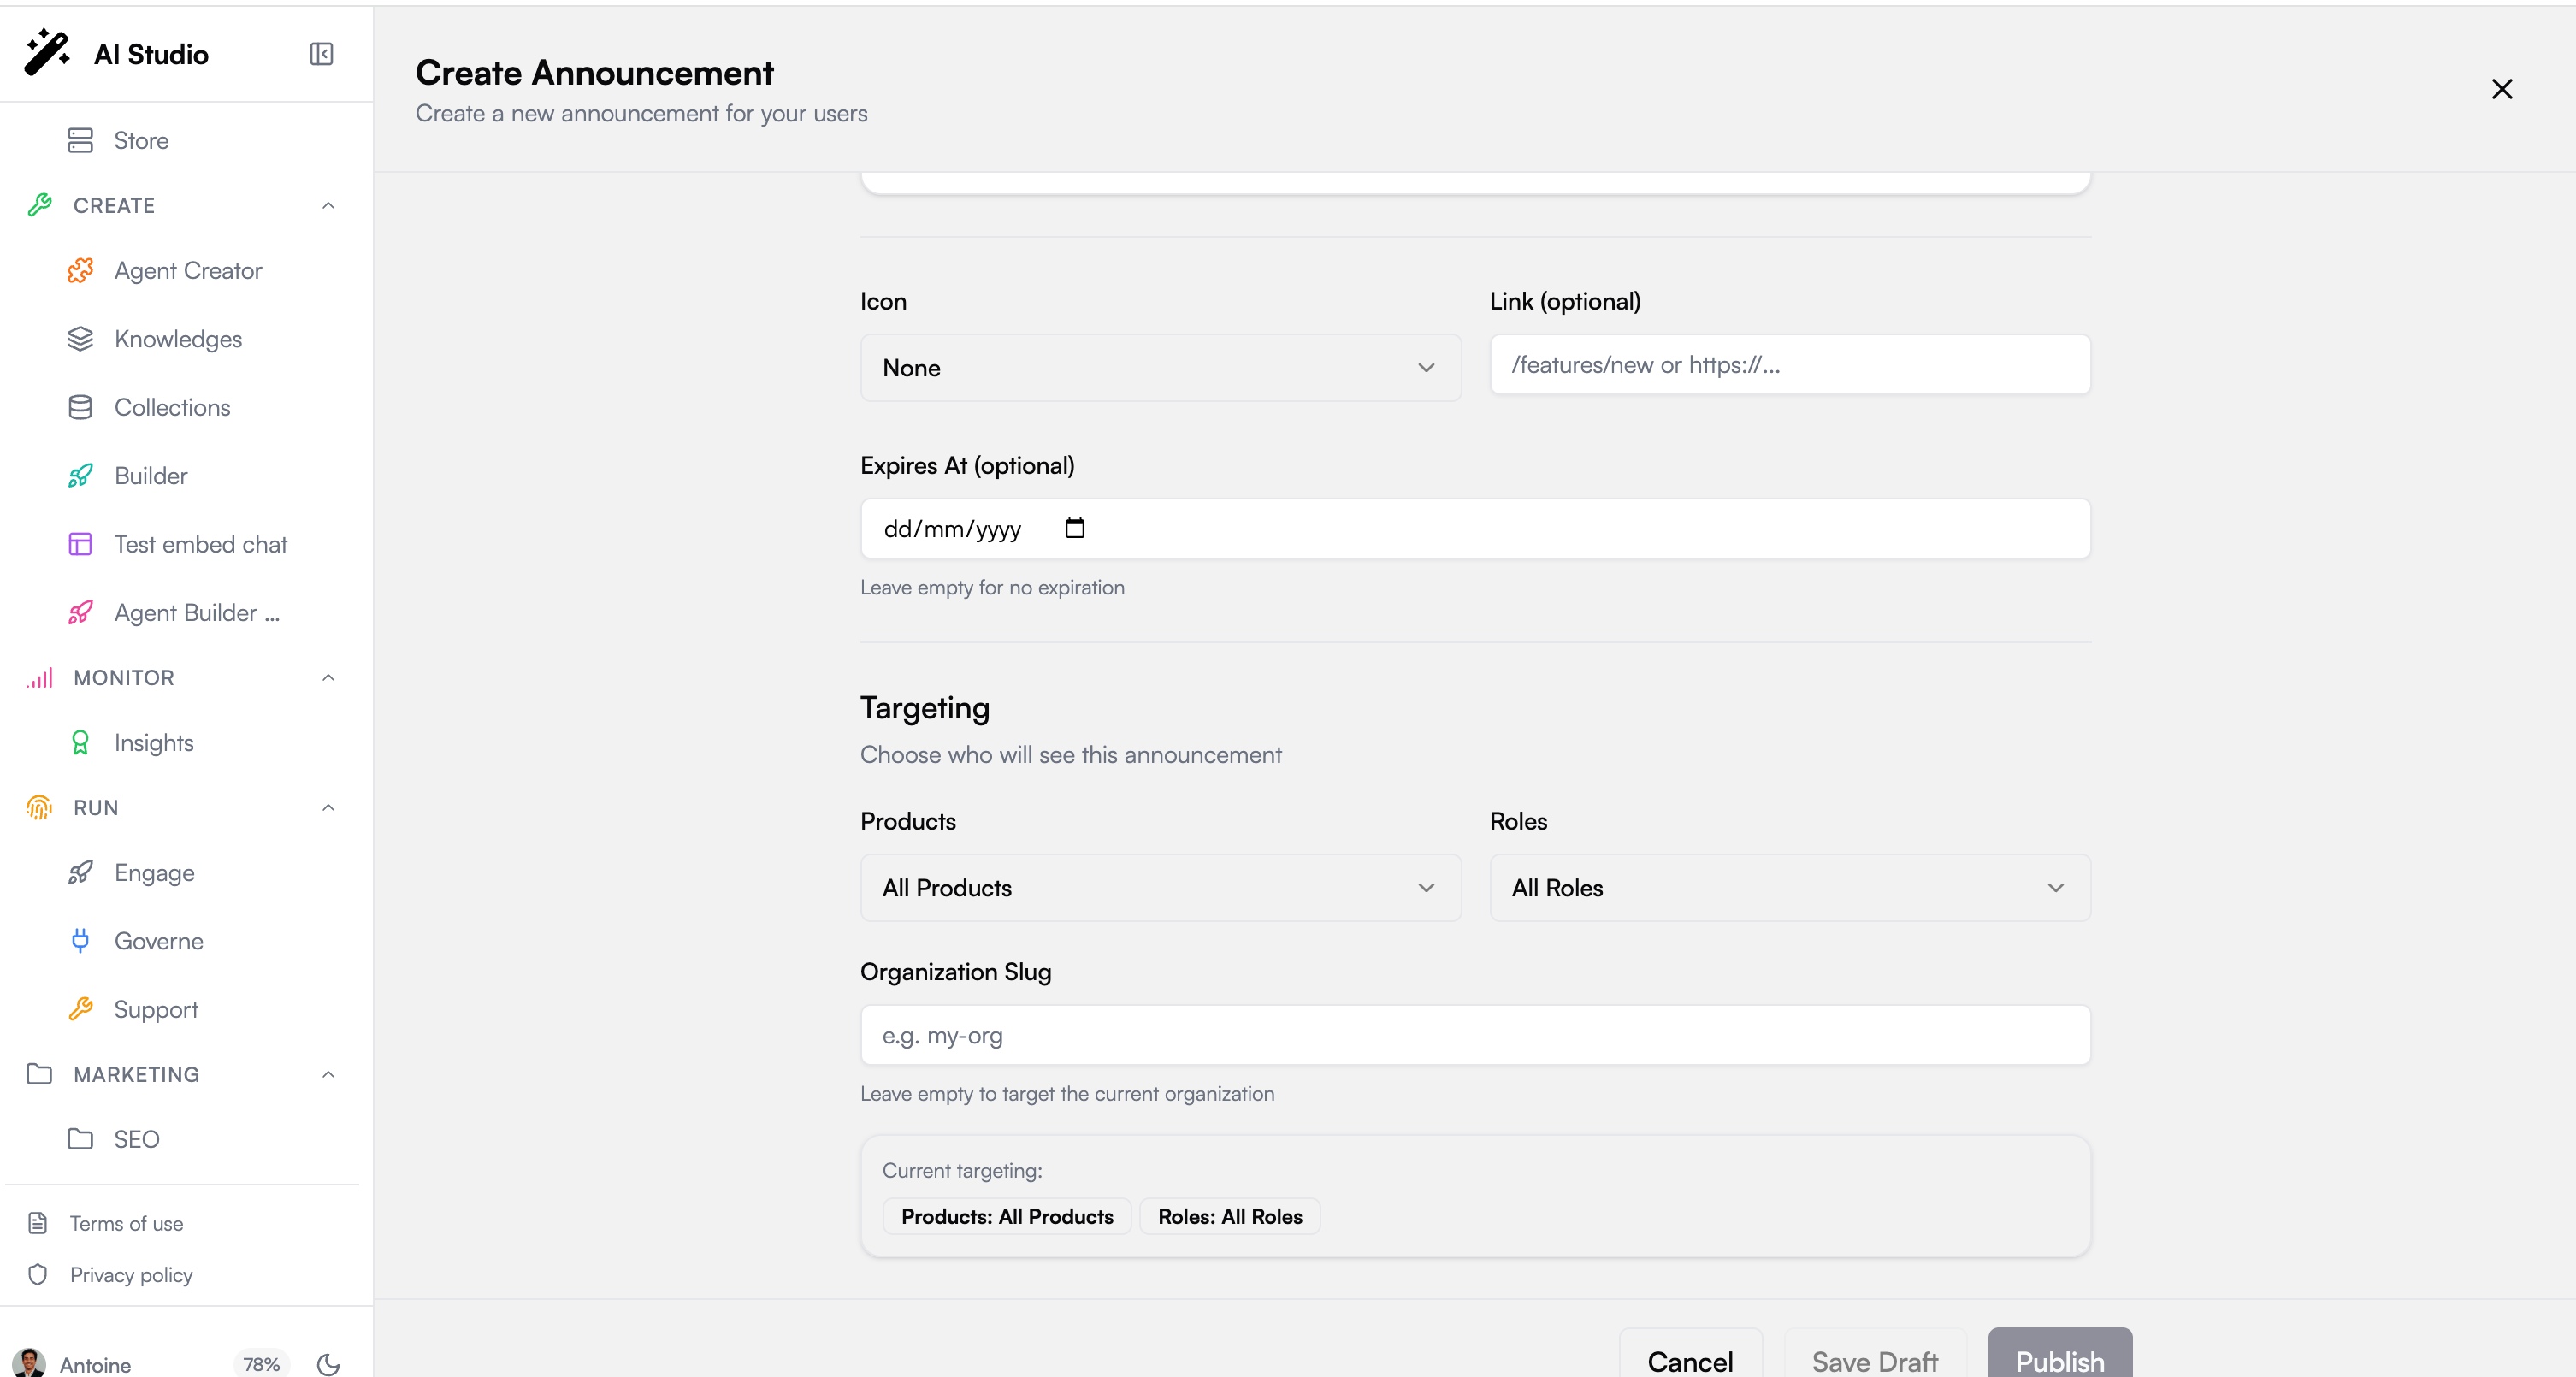2576x1377 pixels.
Task: Click the Privacy policy shield icon
Action: tap(38, 1274)
